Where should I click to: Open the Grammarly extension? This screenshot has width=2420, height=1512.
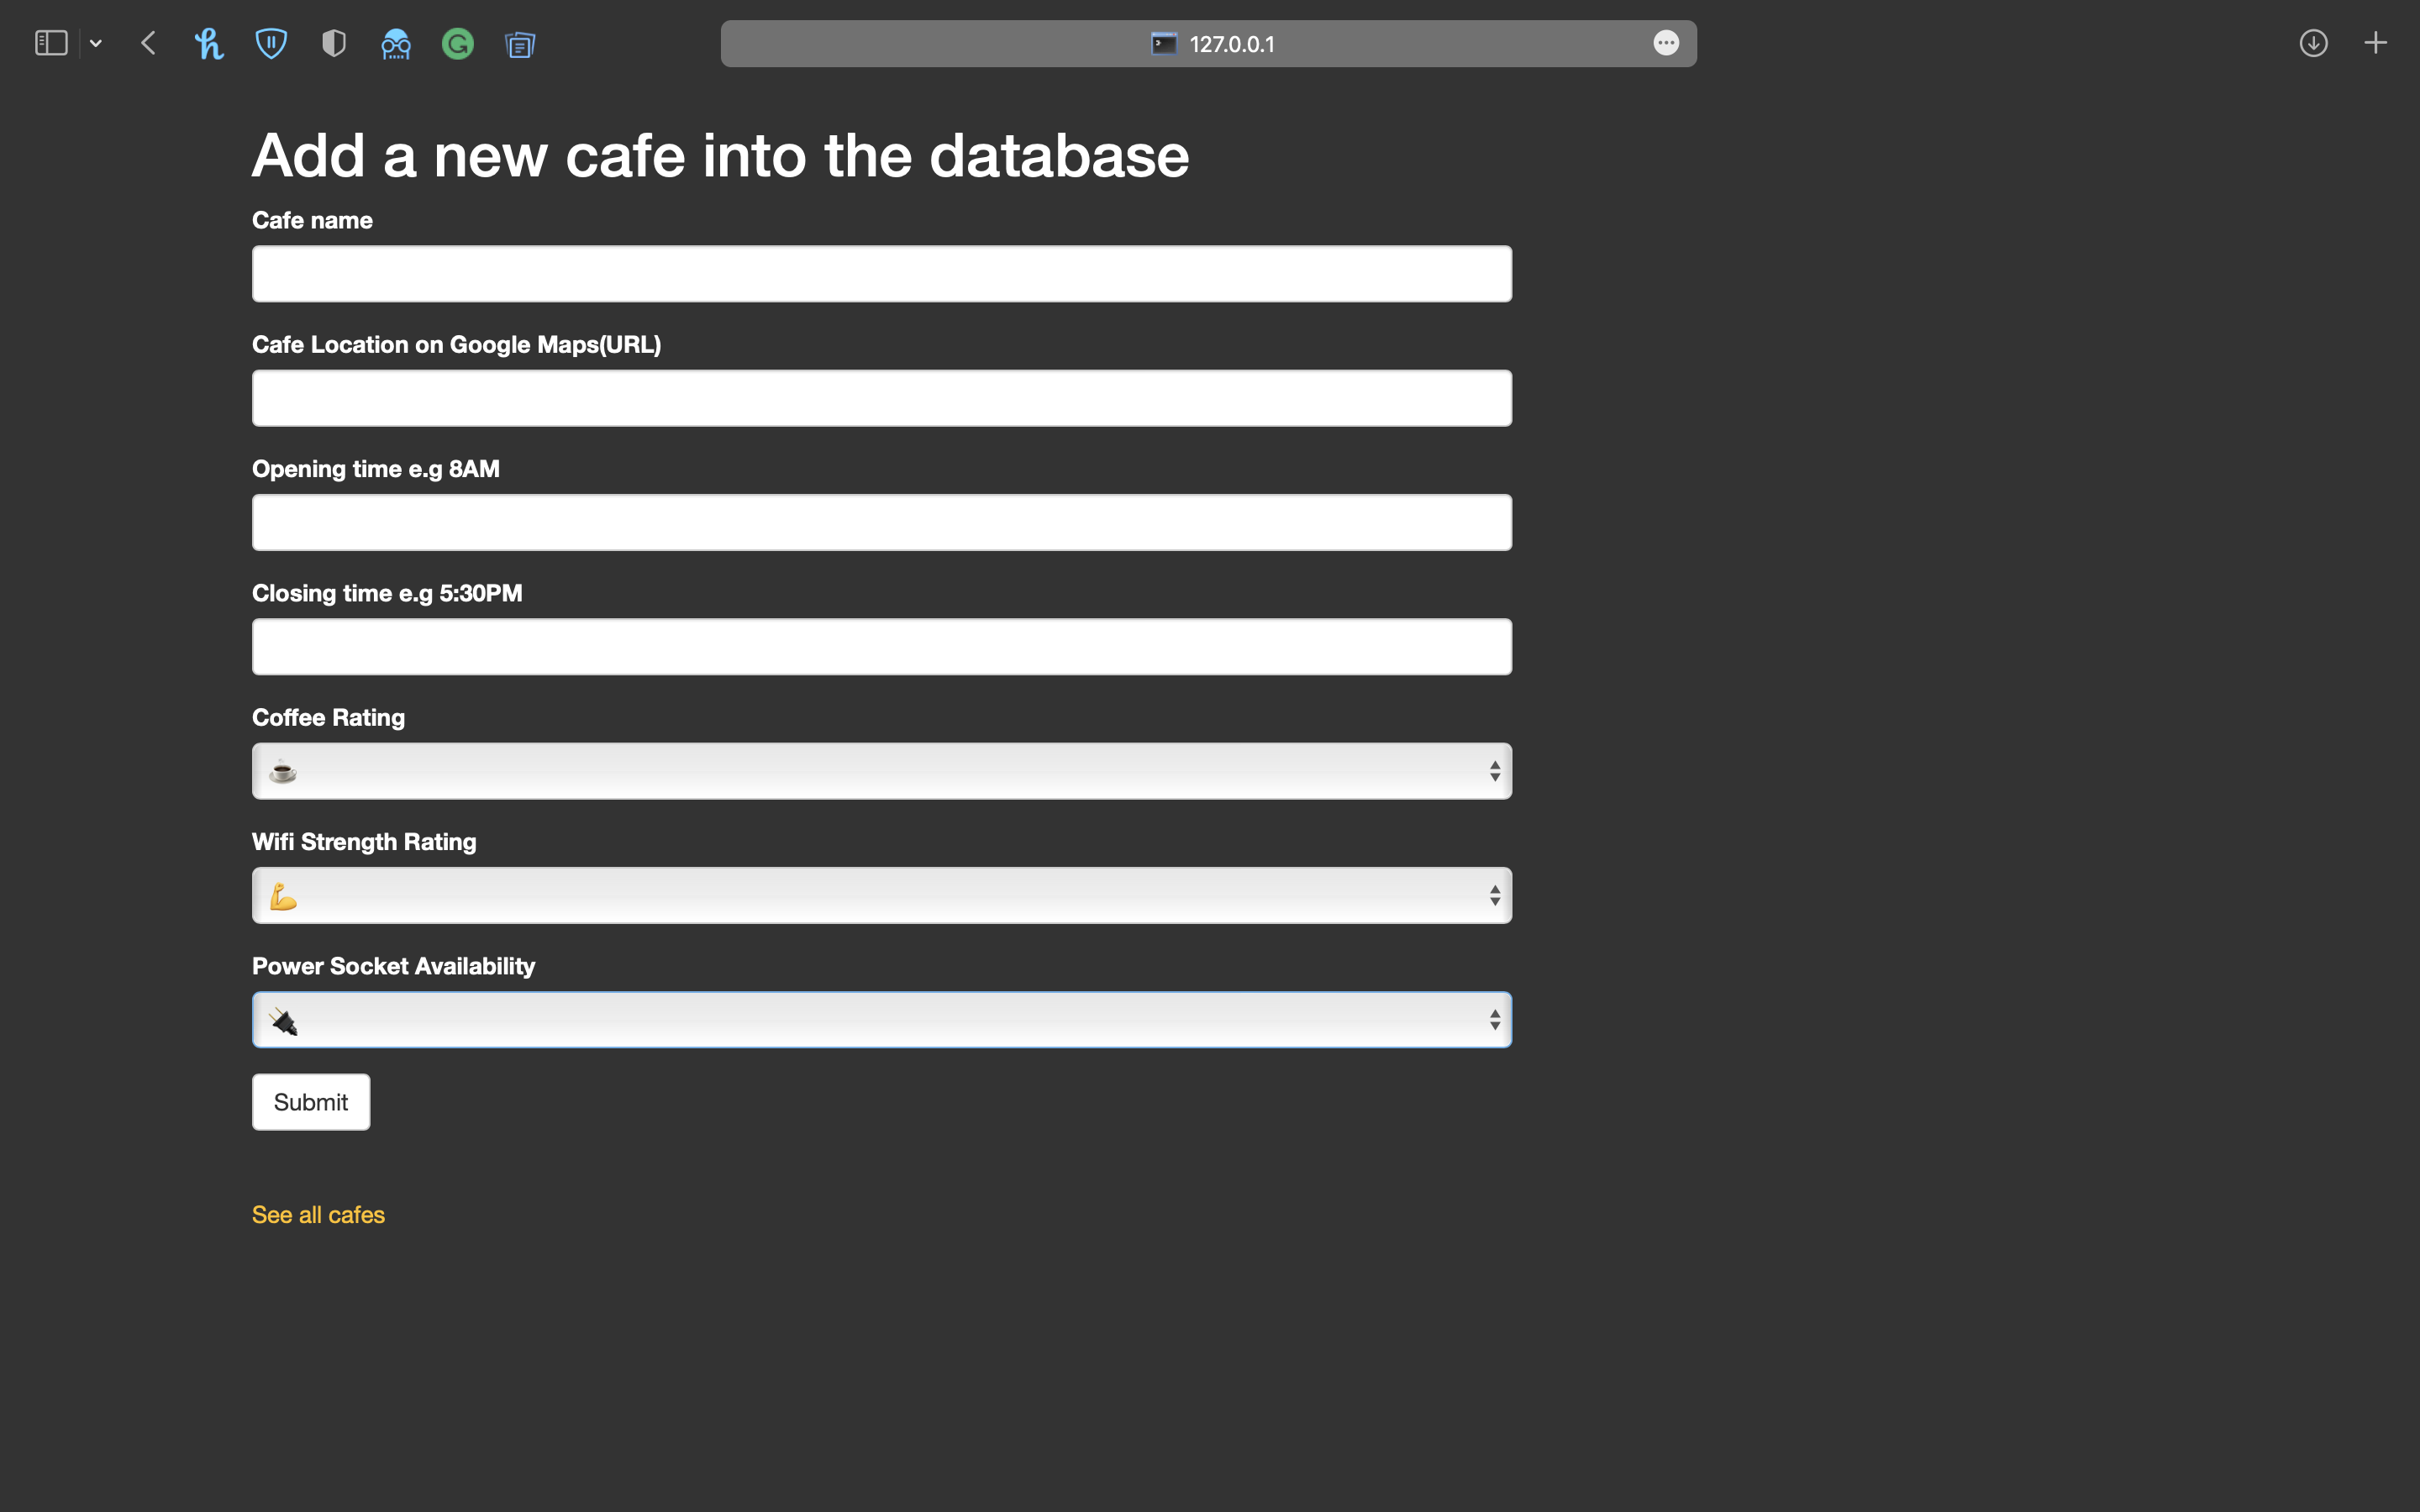coord(457,43)
